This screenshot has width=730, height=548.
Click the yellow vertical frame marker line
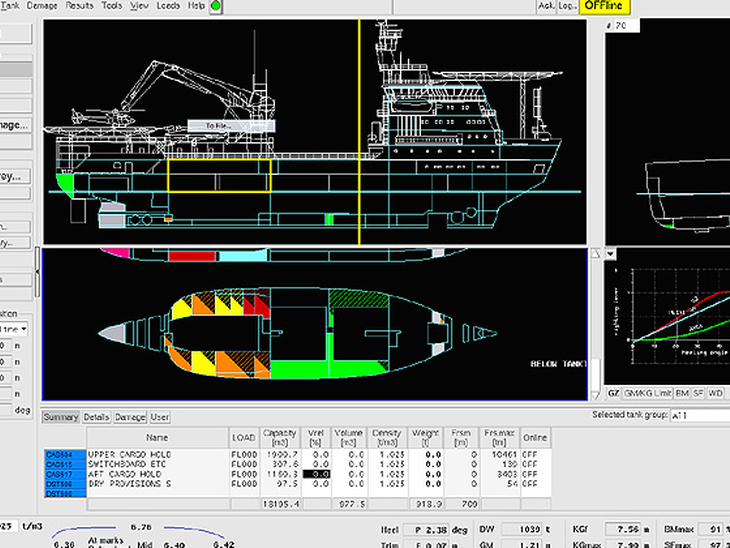359,132
